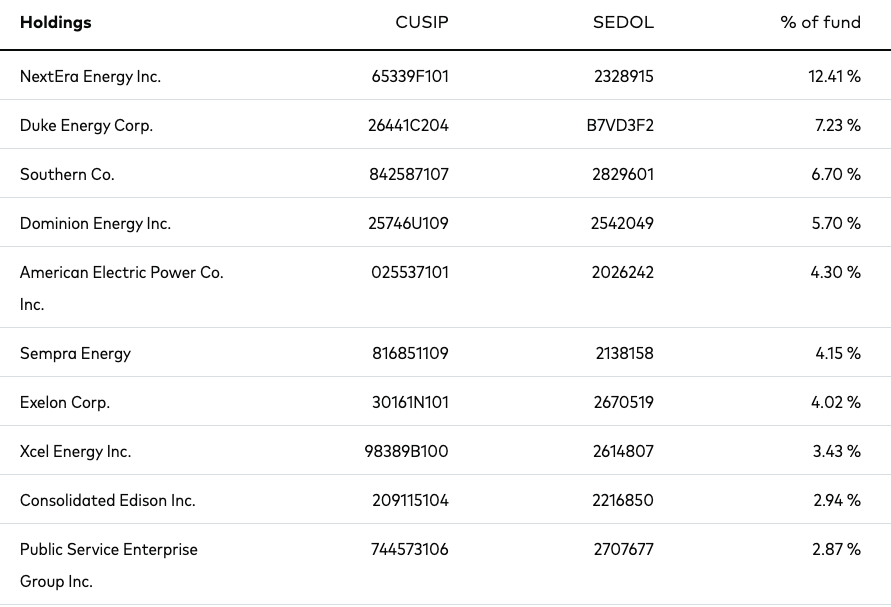Image resolution: width=891 pixels, height=607 pixels.
Task: Select NextEra Energy Inc. holding name
Action: tap(90, 76)
